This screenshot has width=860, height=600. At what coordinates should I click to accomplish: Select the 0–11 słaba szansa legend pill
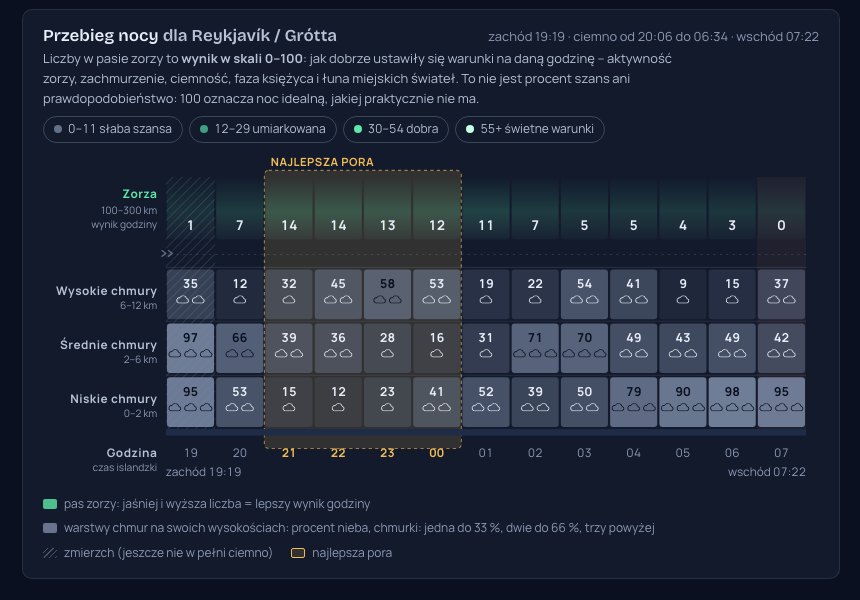point(113,129)
